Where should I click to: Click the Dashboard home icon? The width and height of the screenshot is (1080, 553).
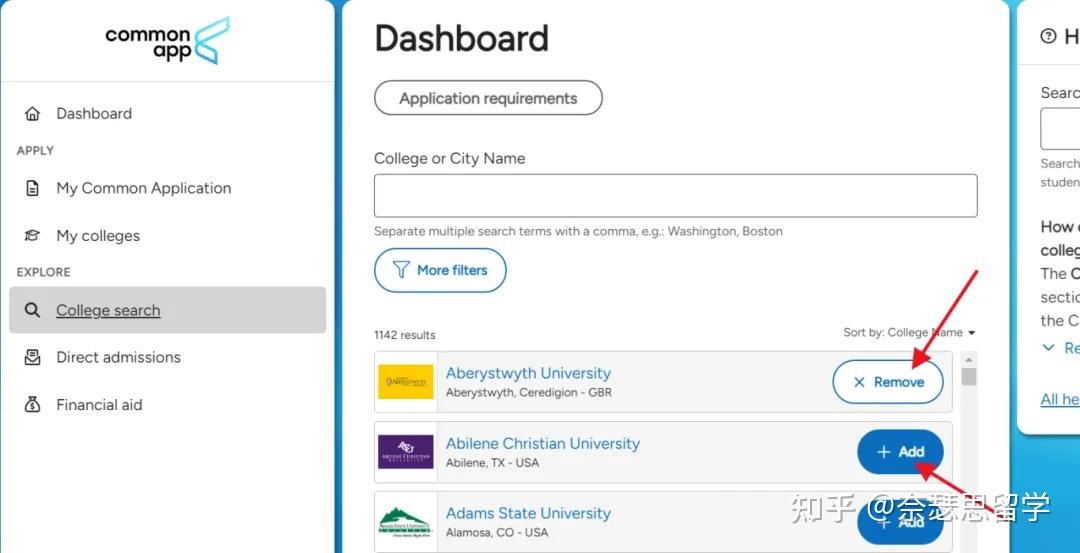(32, 114)
